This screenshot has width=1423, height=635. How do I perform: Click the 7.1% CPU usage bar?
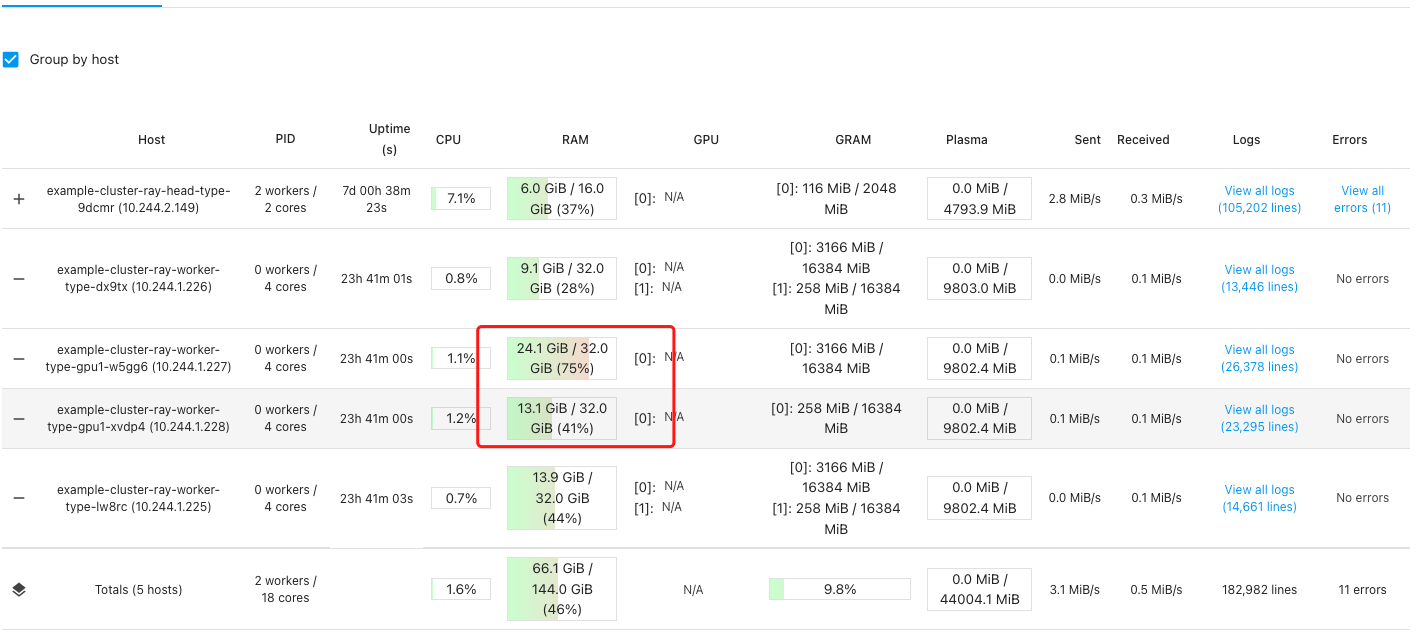(x=461, y=198)
